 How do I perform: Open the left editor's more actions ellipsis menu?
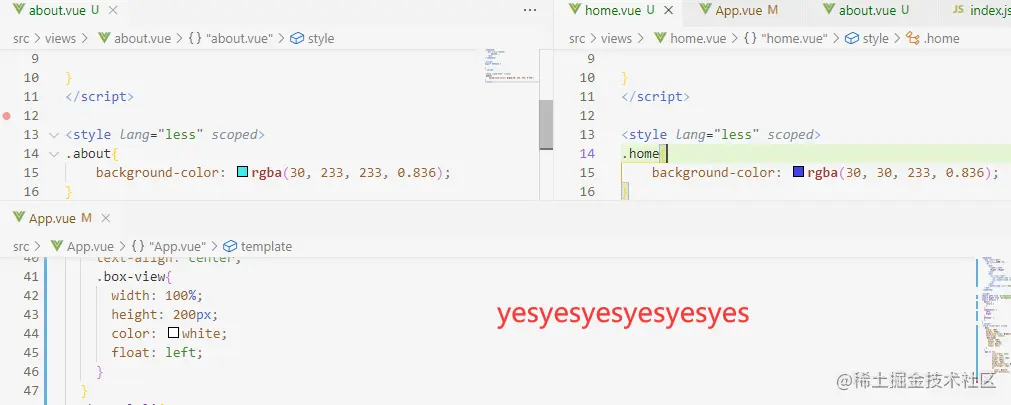click(x=530, y=10)
